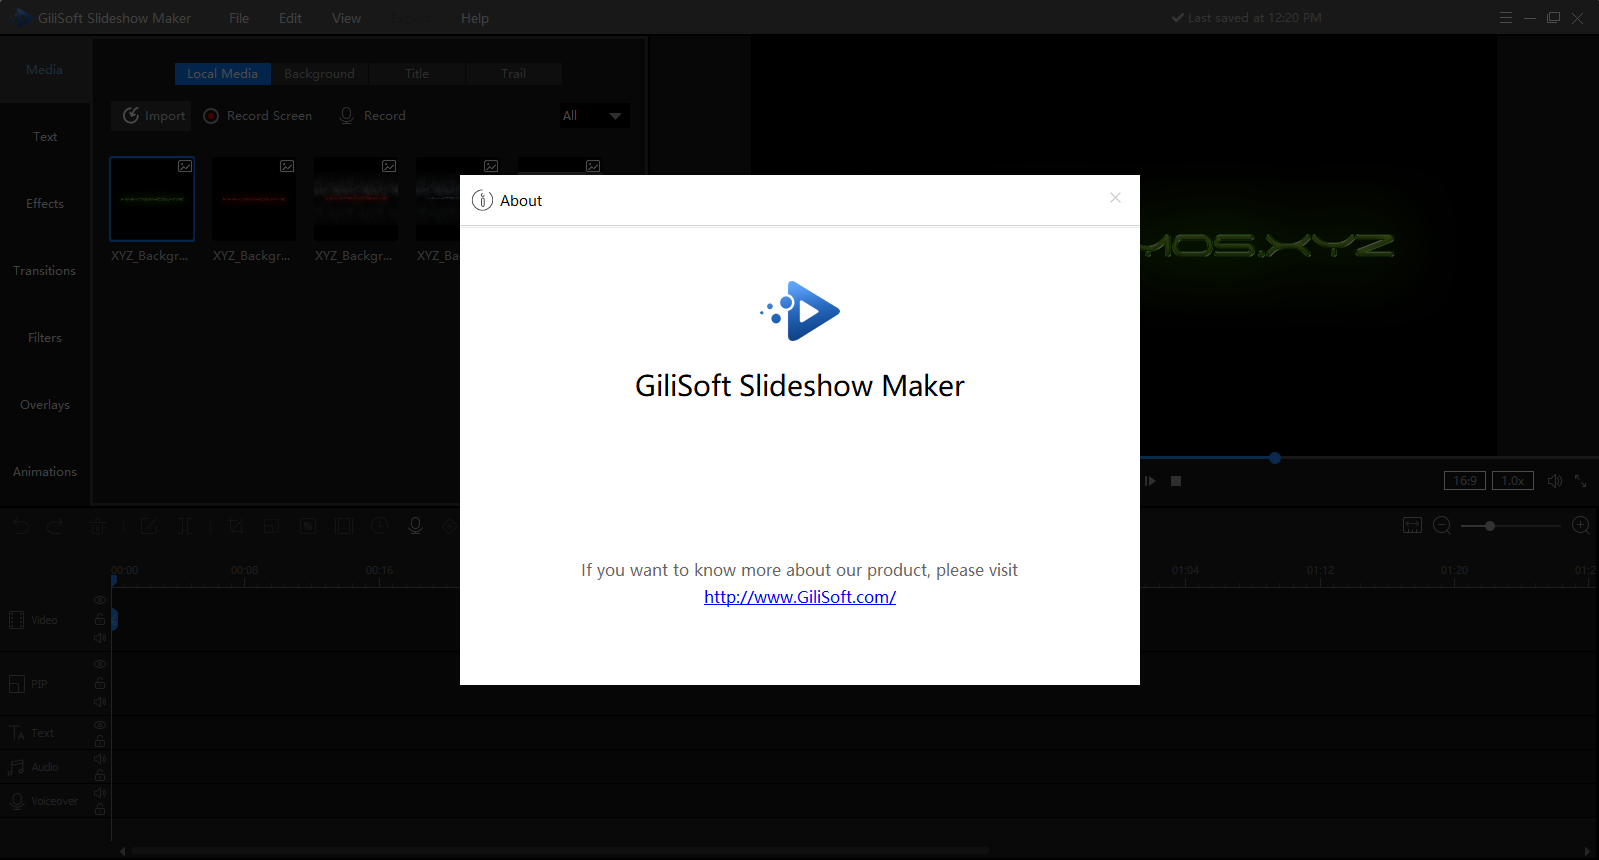The width and height of the screenshot is (1599, 860).
Task: Click the play next frame button
Action: (x=1150, y=481)
